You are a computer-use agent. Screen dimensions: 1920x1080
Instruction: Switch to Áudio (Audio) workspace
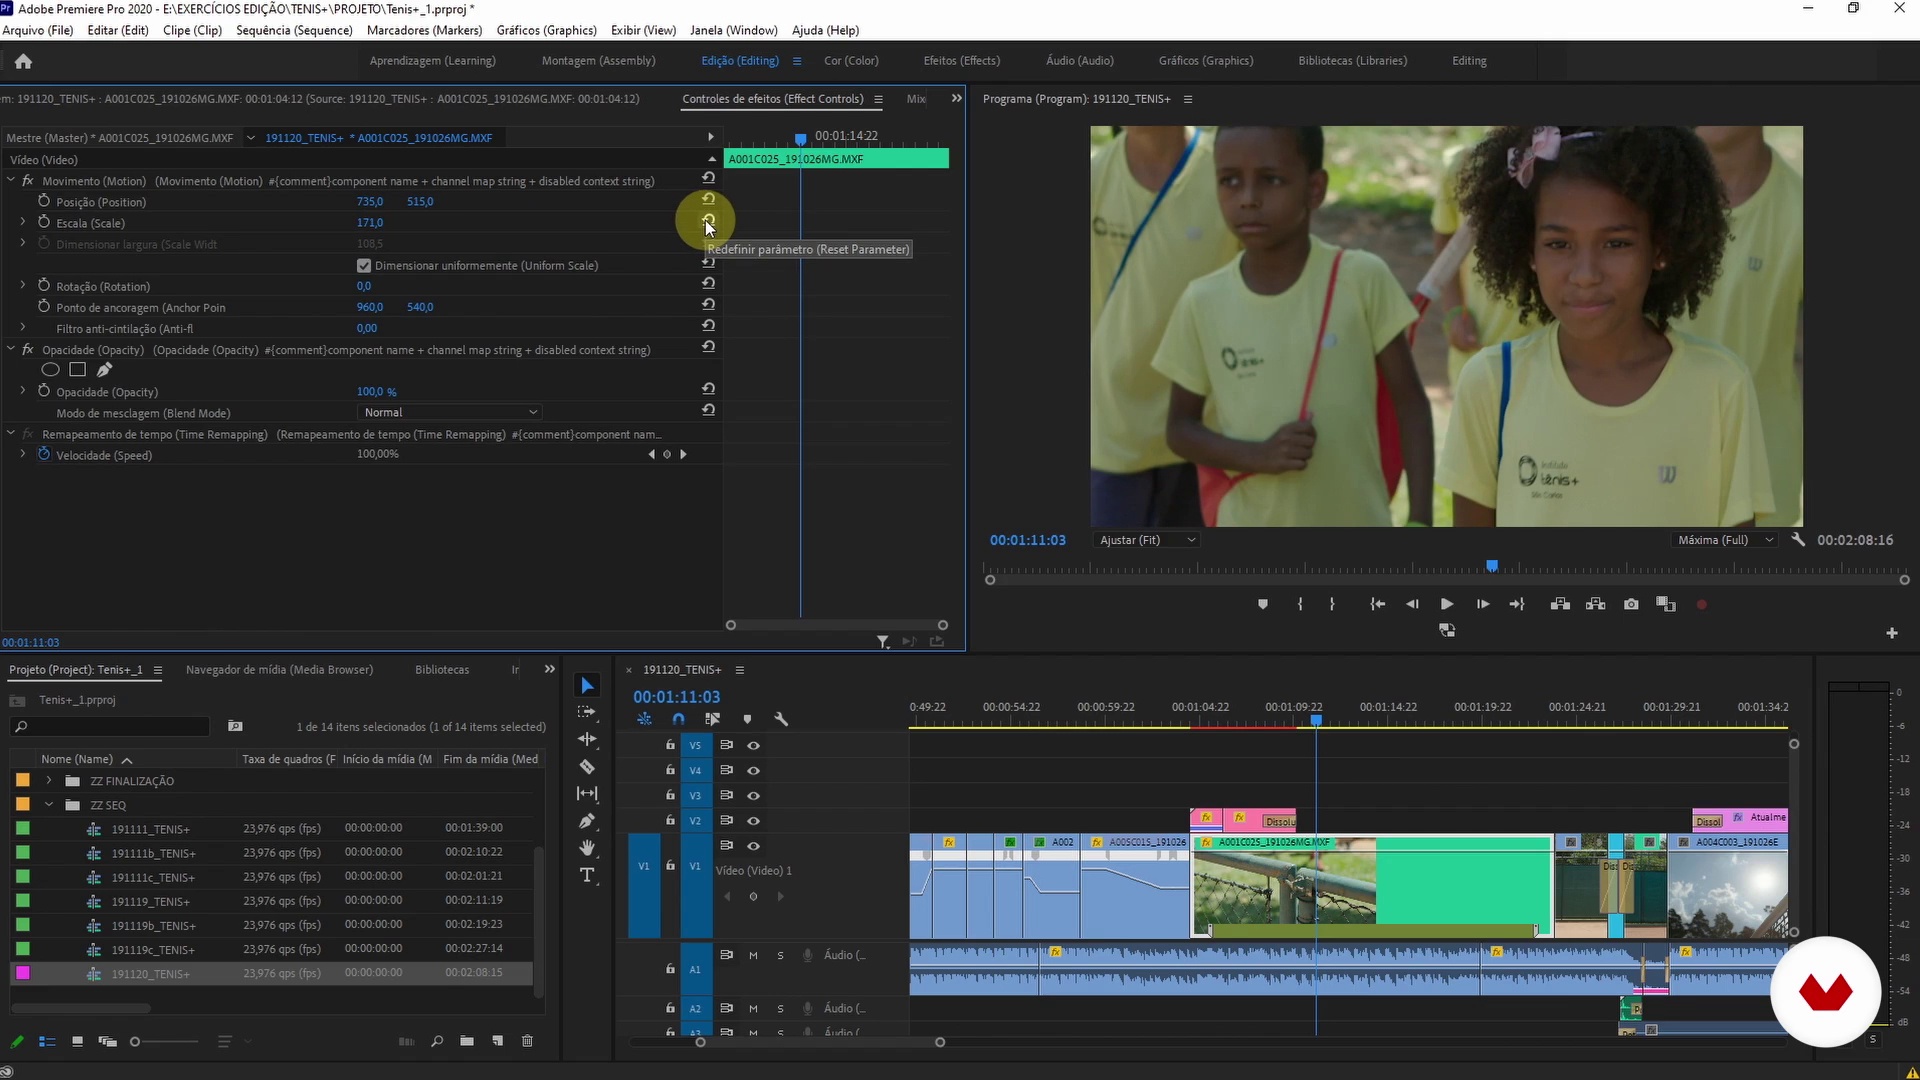tap(1079, 60)
